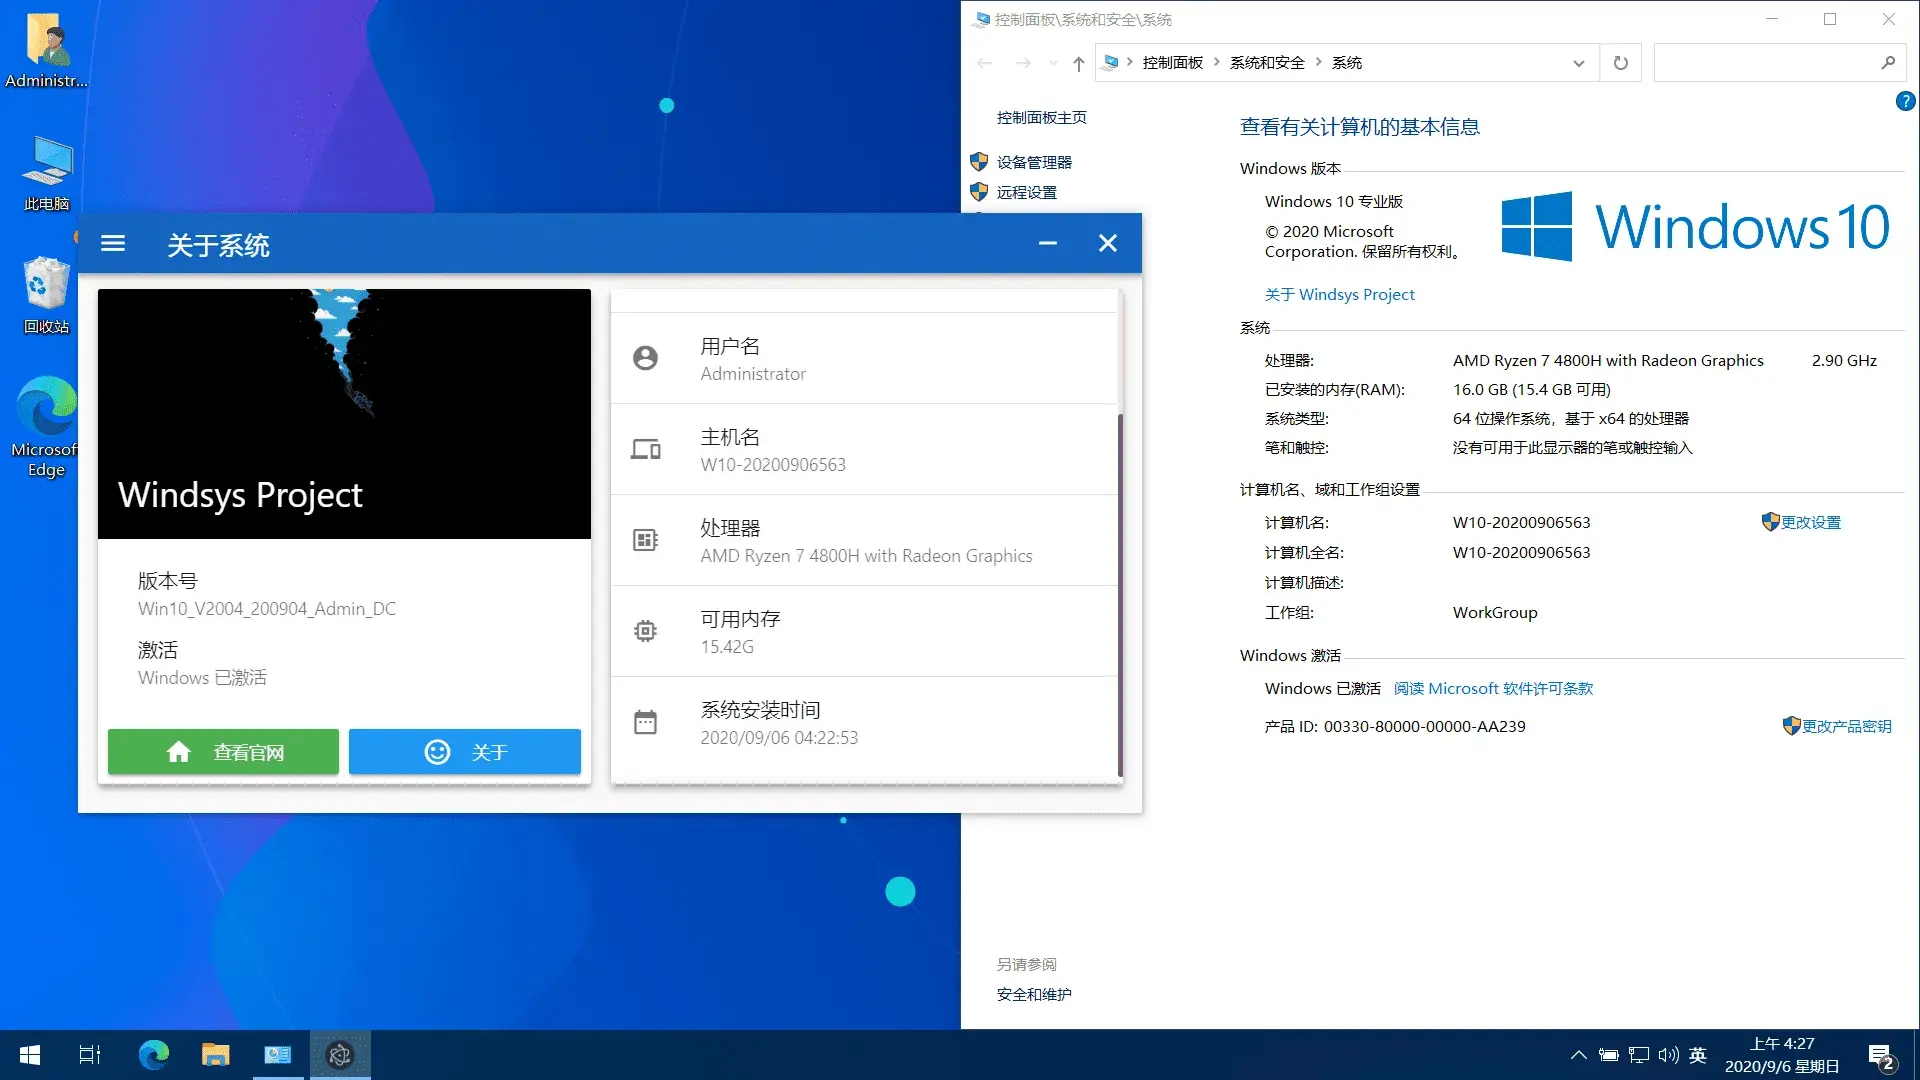Screen dimensions: 1920x1080
Task: Read Microsoft 软件许可条款 link
Action: [x=1493, y=688]
